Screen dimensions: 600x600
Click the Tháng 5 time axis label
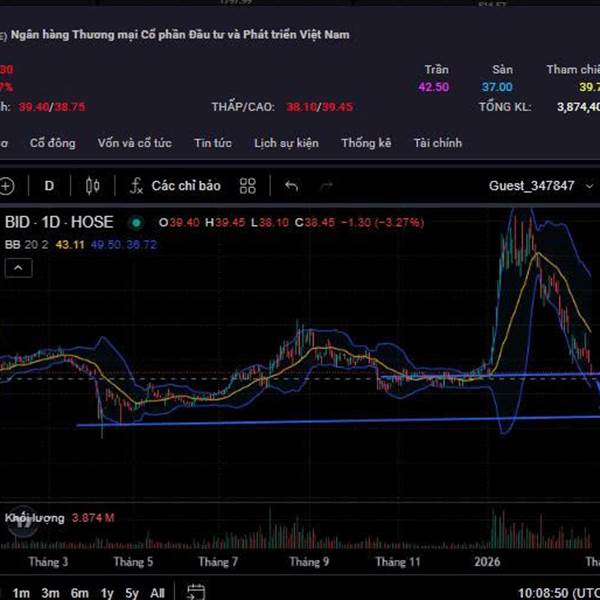click(133, 562)
